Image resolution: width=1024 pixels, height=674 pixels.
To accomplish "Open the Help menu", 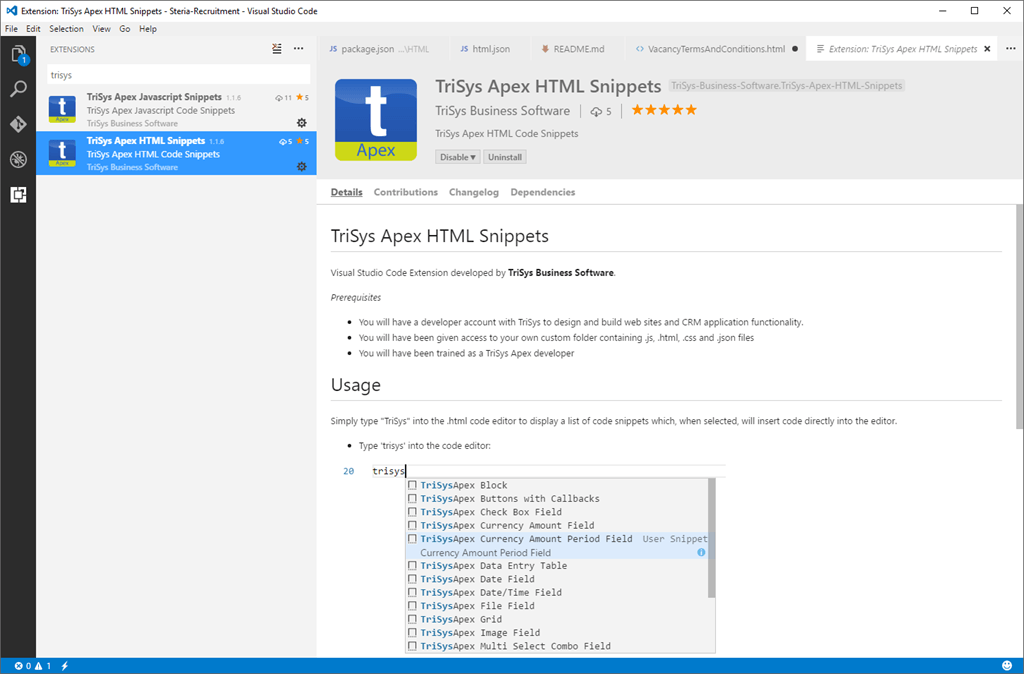I will pyautogui.click(x=148, y=29).
